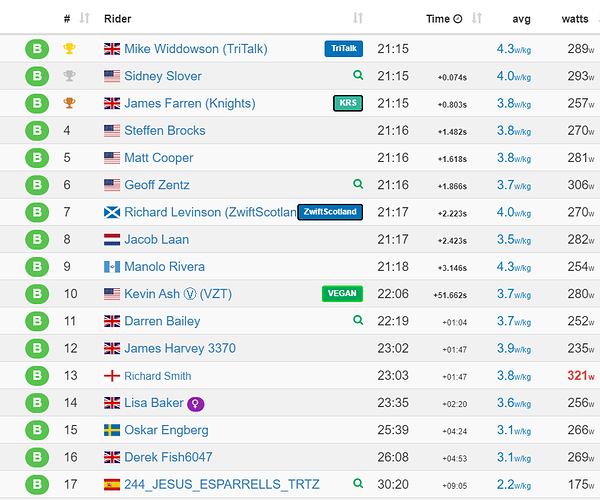This screenshot has height=500, width=600.
Task: Open Richard Smith's rider profile link
Action: pyautogui.click(x=157, y=376)
